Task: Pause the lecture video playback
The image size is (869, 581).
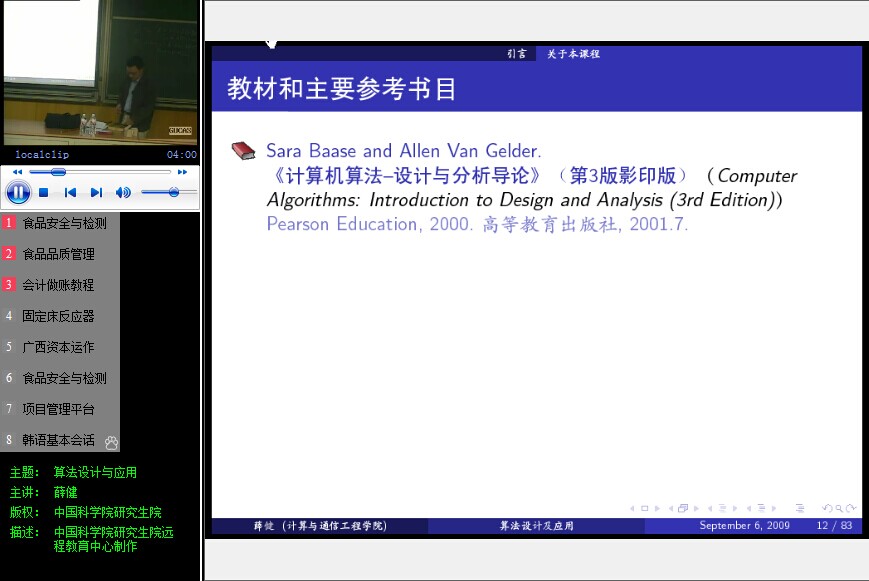Action: [18, 192]
